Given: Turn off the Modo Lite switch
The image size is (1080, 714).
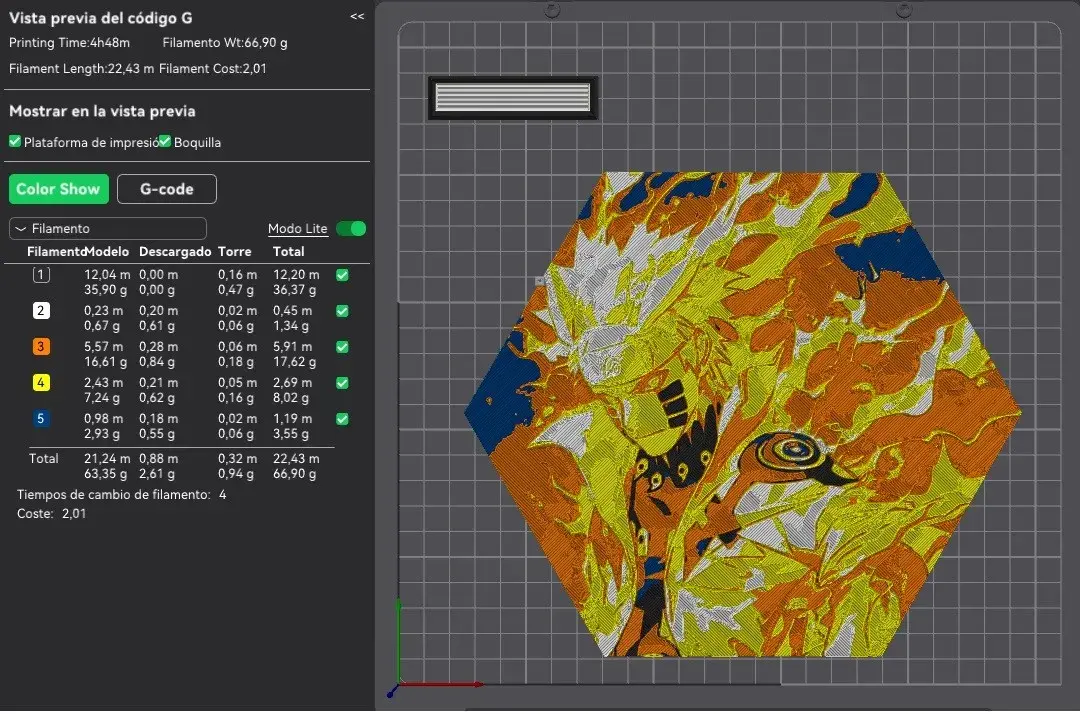Looking at the screenshot, I should pyautogui.click(x=351, y=229).
